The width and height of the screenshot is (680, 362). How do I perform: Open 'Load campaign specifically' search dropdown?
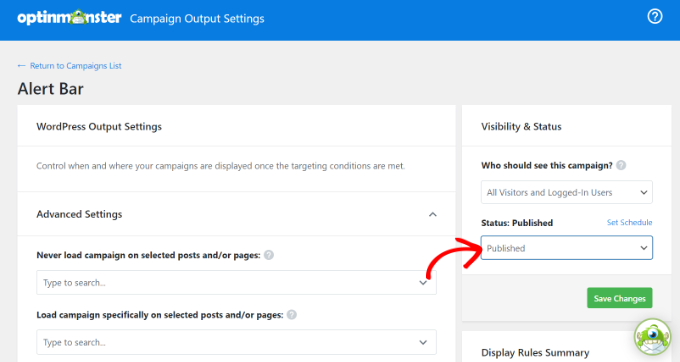pos(236,342)
